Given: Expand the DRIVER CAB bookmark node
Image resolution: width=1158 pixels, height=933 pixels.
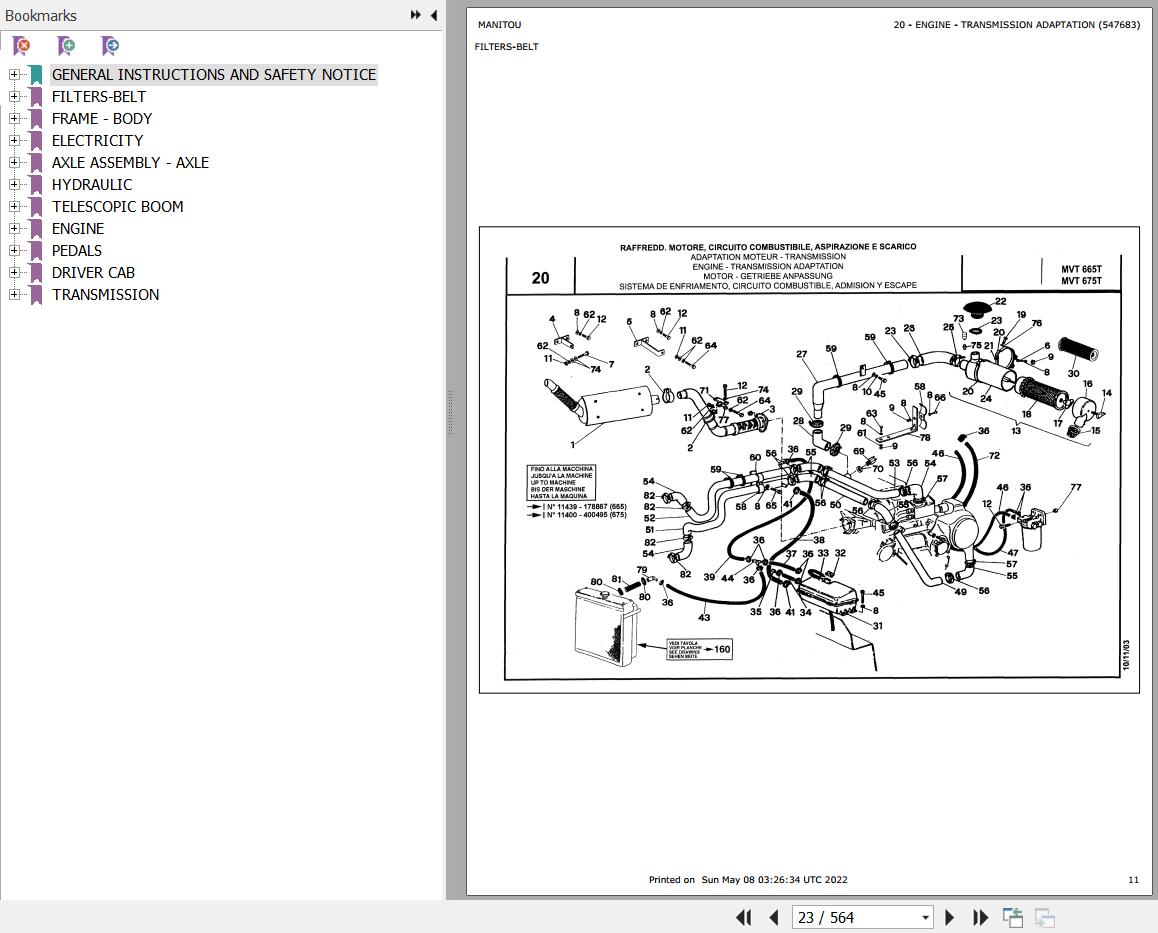Looking at the screenshot, I should tap(14, 273).
